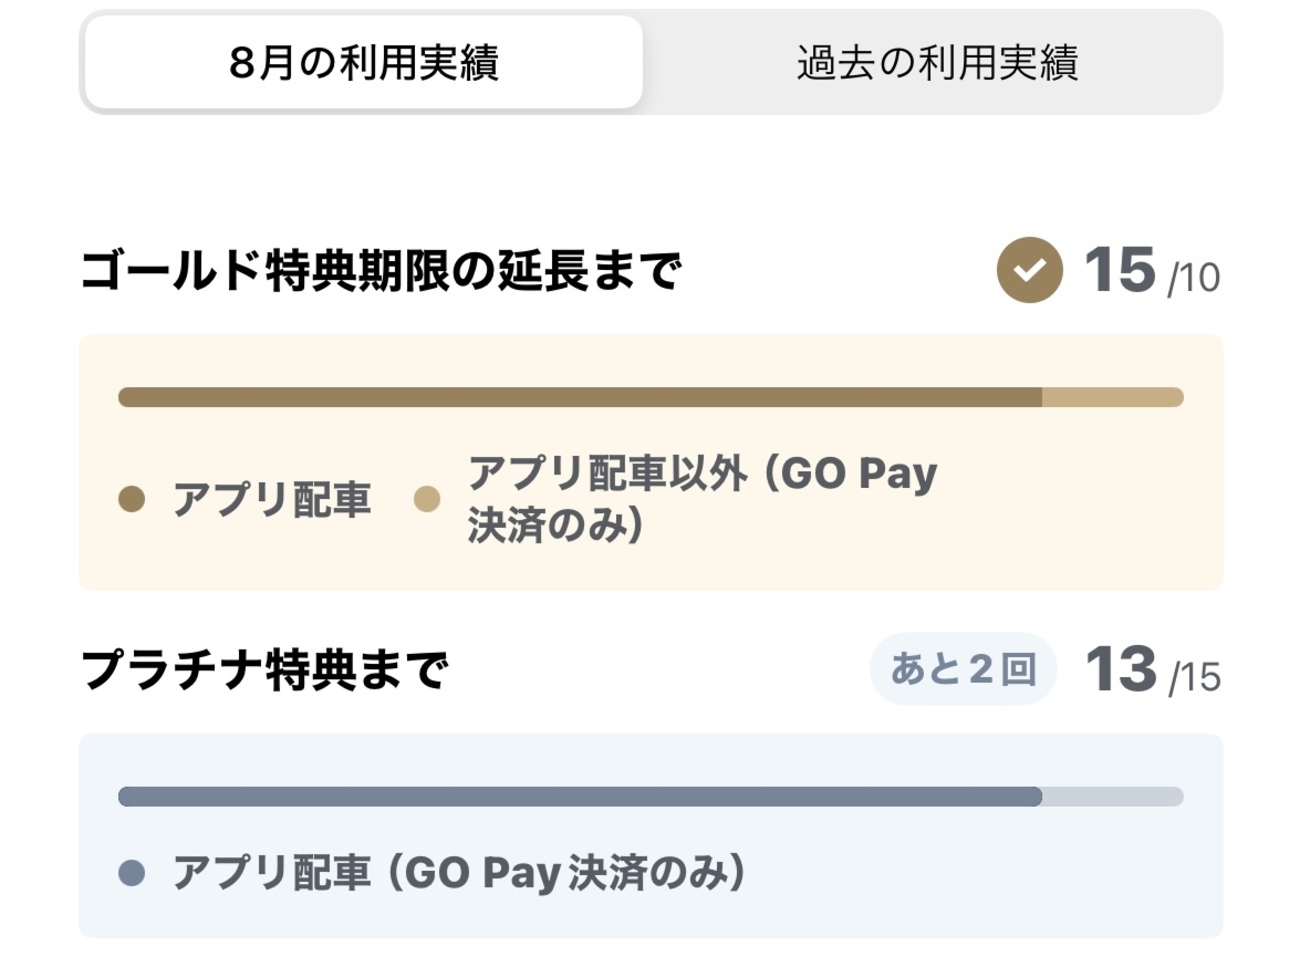Screen dimensions: 1300x967
Task: Click the unfilled end of platinum progress bar
Action: click(x=1112, y=797)
